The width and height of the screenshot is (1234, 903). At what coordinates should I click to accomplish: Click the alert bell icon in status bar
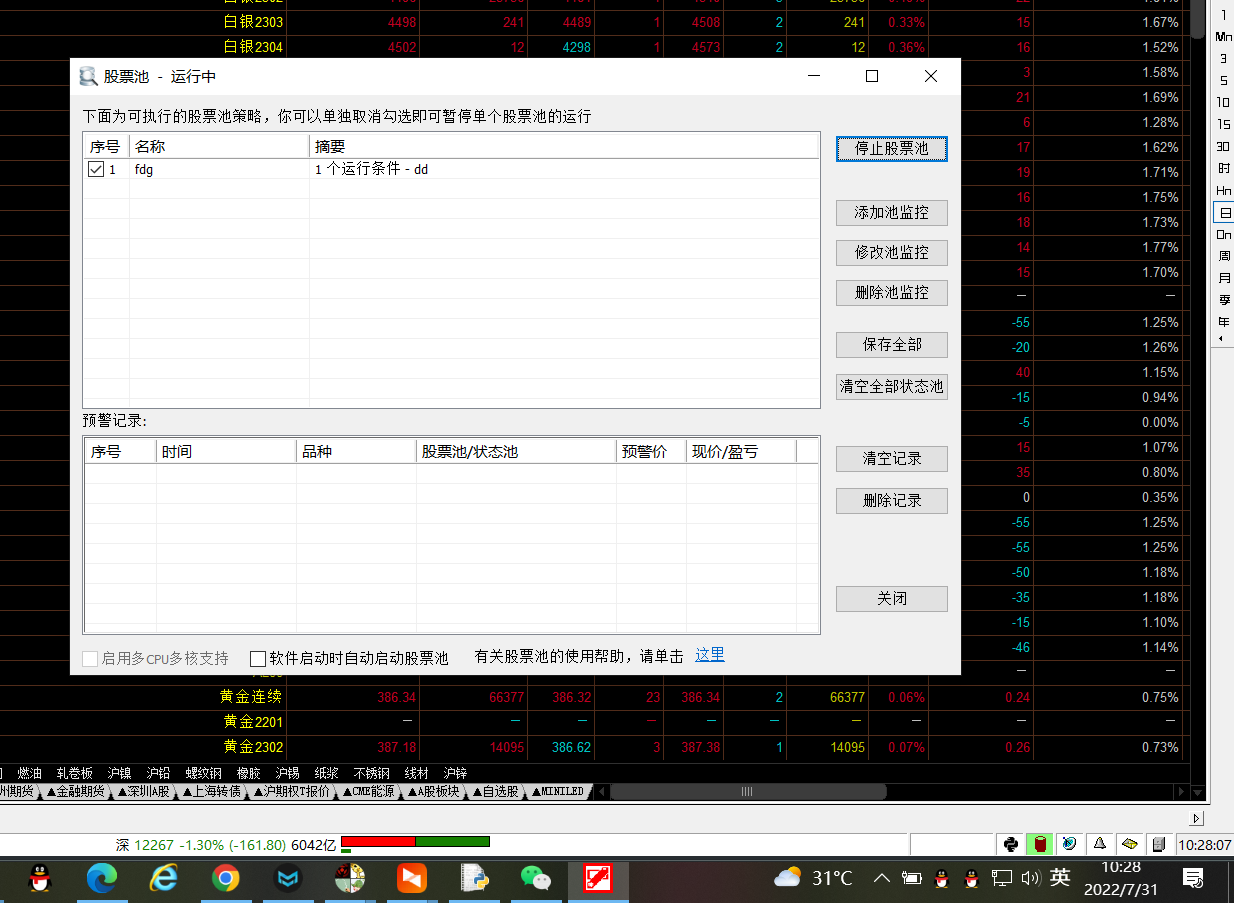[1100, 844]
